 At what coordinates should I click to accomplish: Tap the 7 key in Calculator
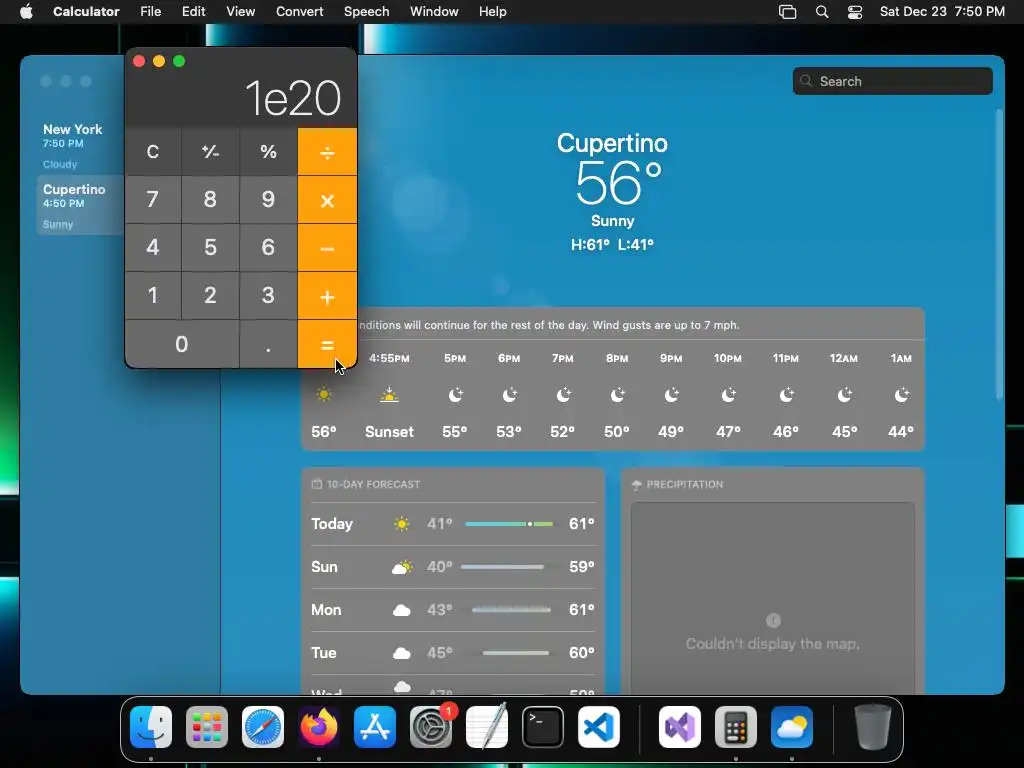tap(153, 200)
